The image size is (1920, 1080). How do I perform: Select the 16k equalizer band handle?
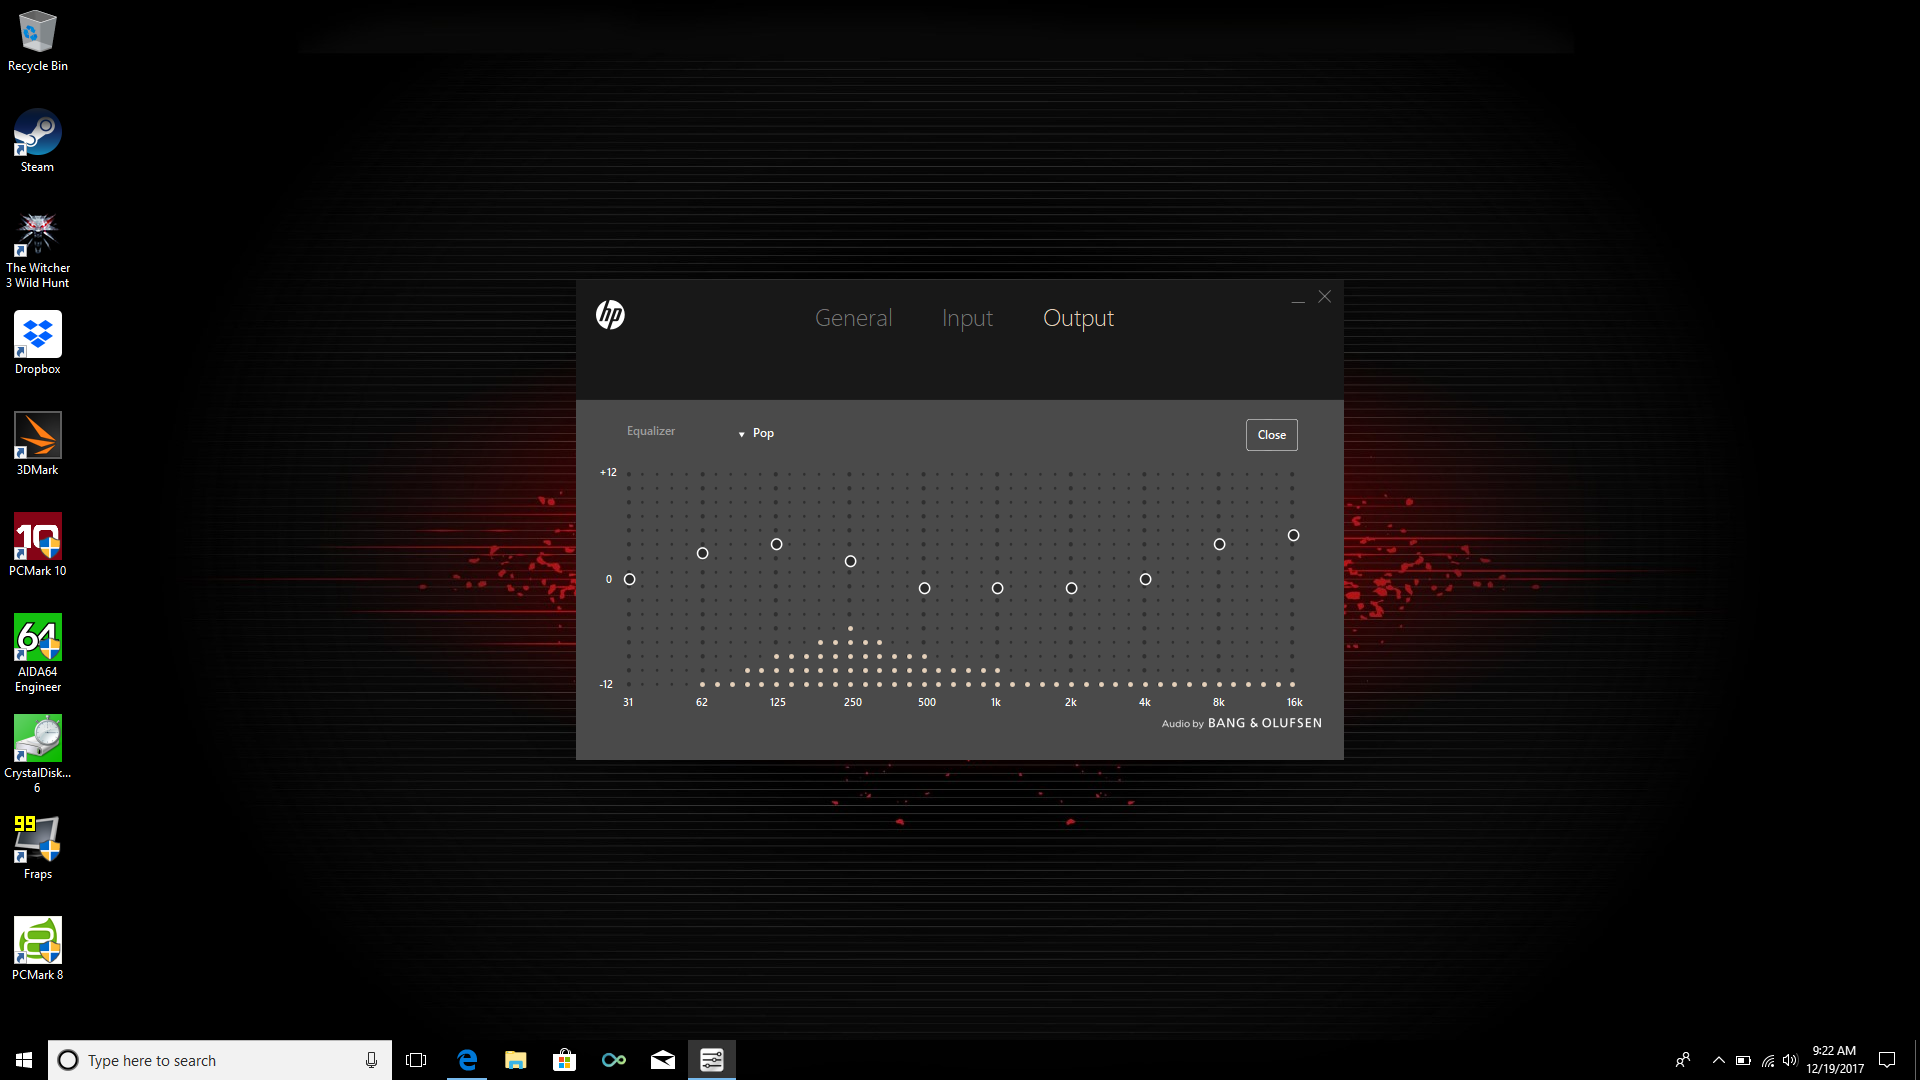(x=1293, y=535)
